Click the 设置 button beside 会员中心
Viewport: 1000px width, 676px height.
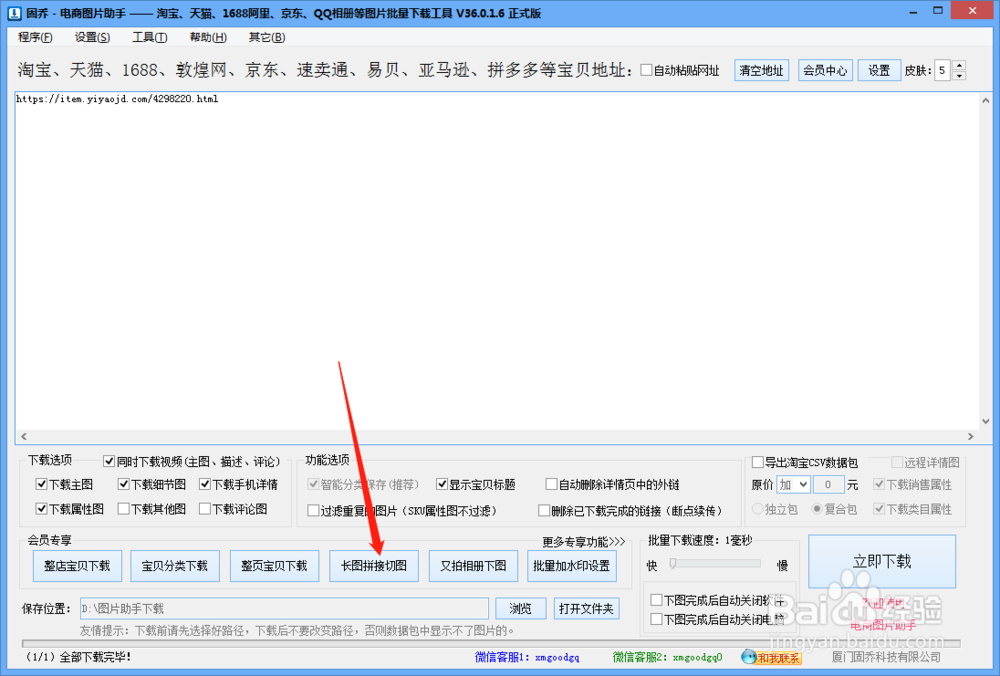(879, 70)
